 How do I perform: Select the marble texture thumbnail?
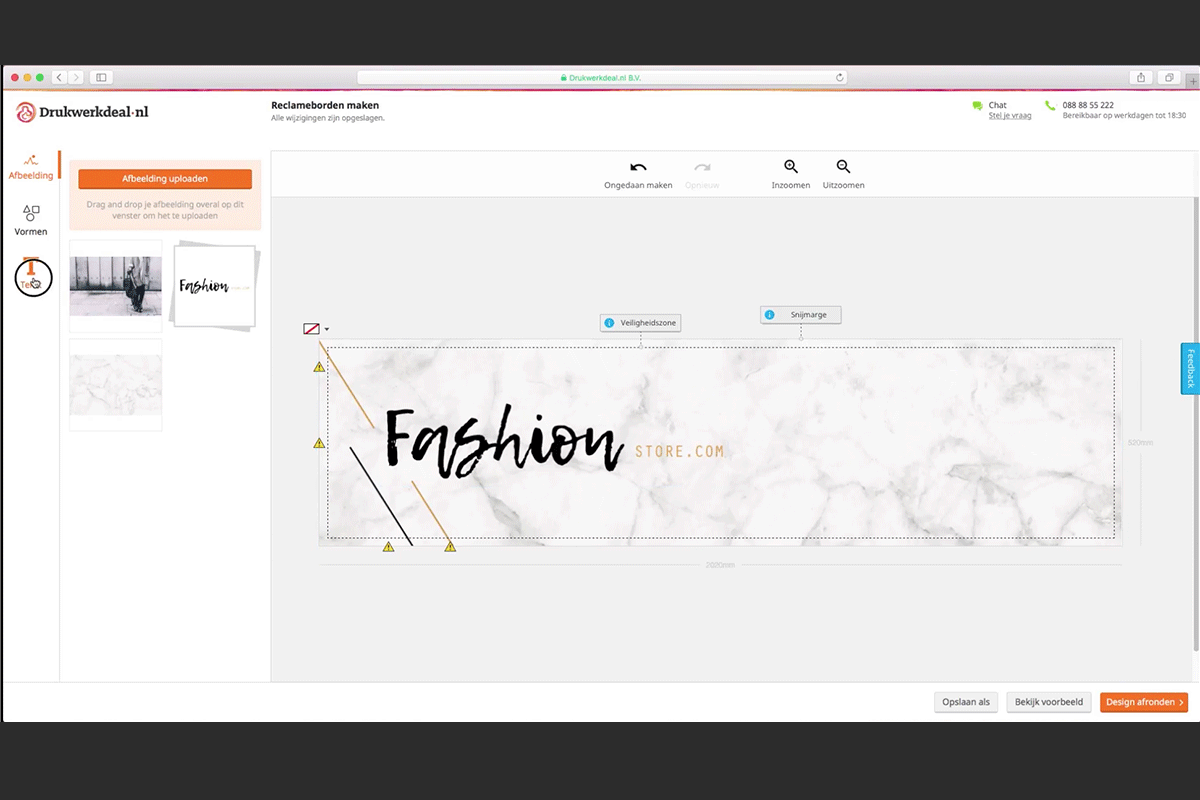(x=115, y=385)
